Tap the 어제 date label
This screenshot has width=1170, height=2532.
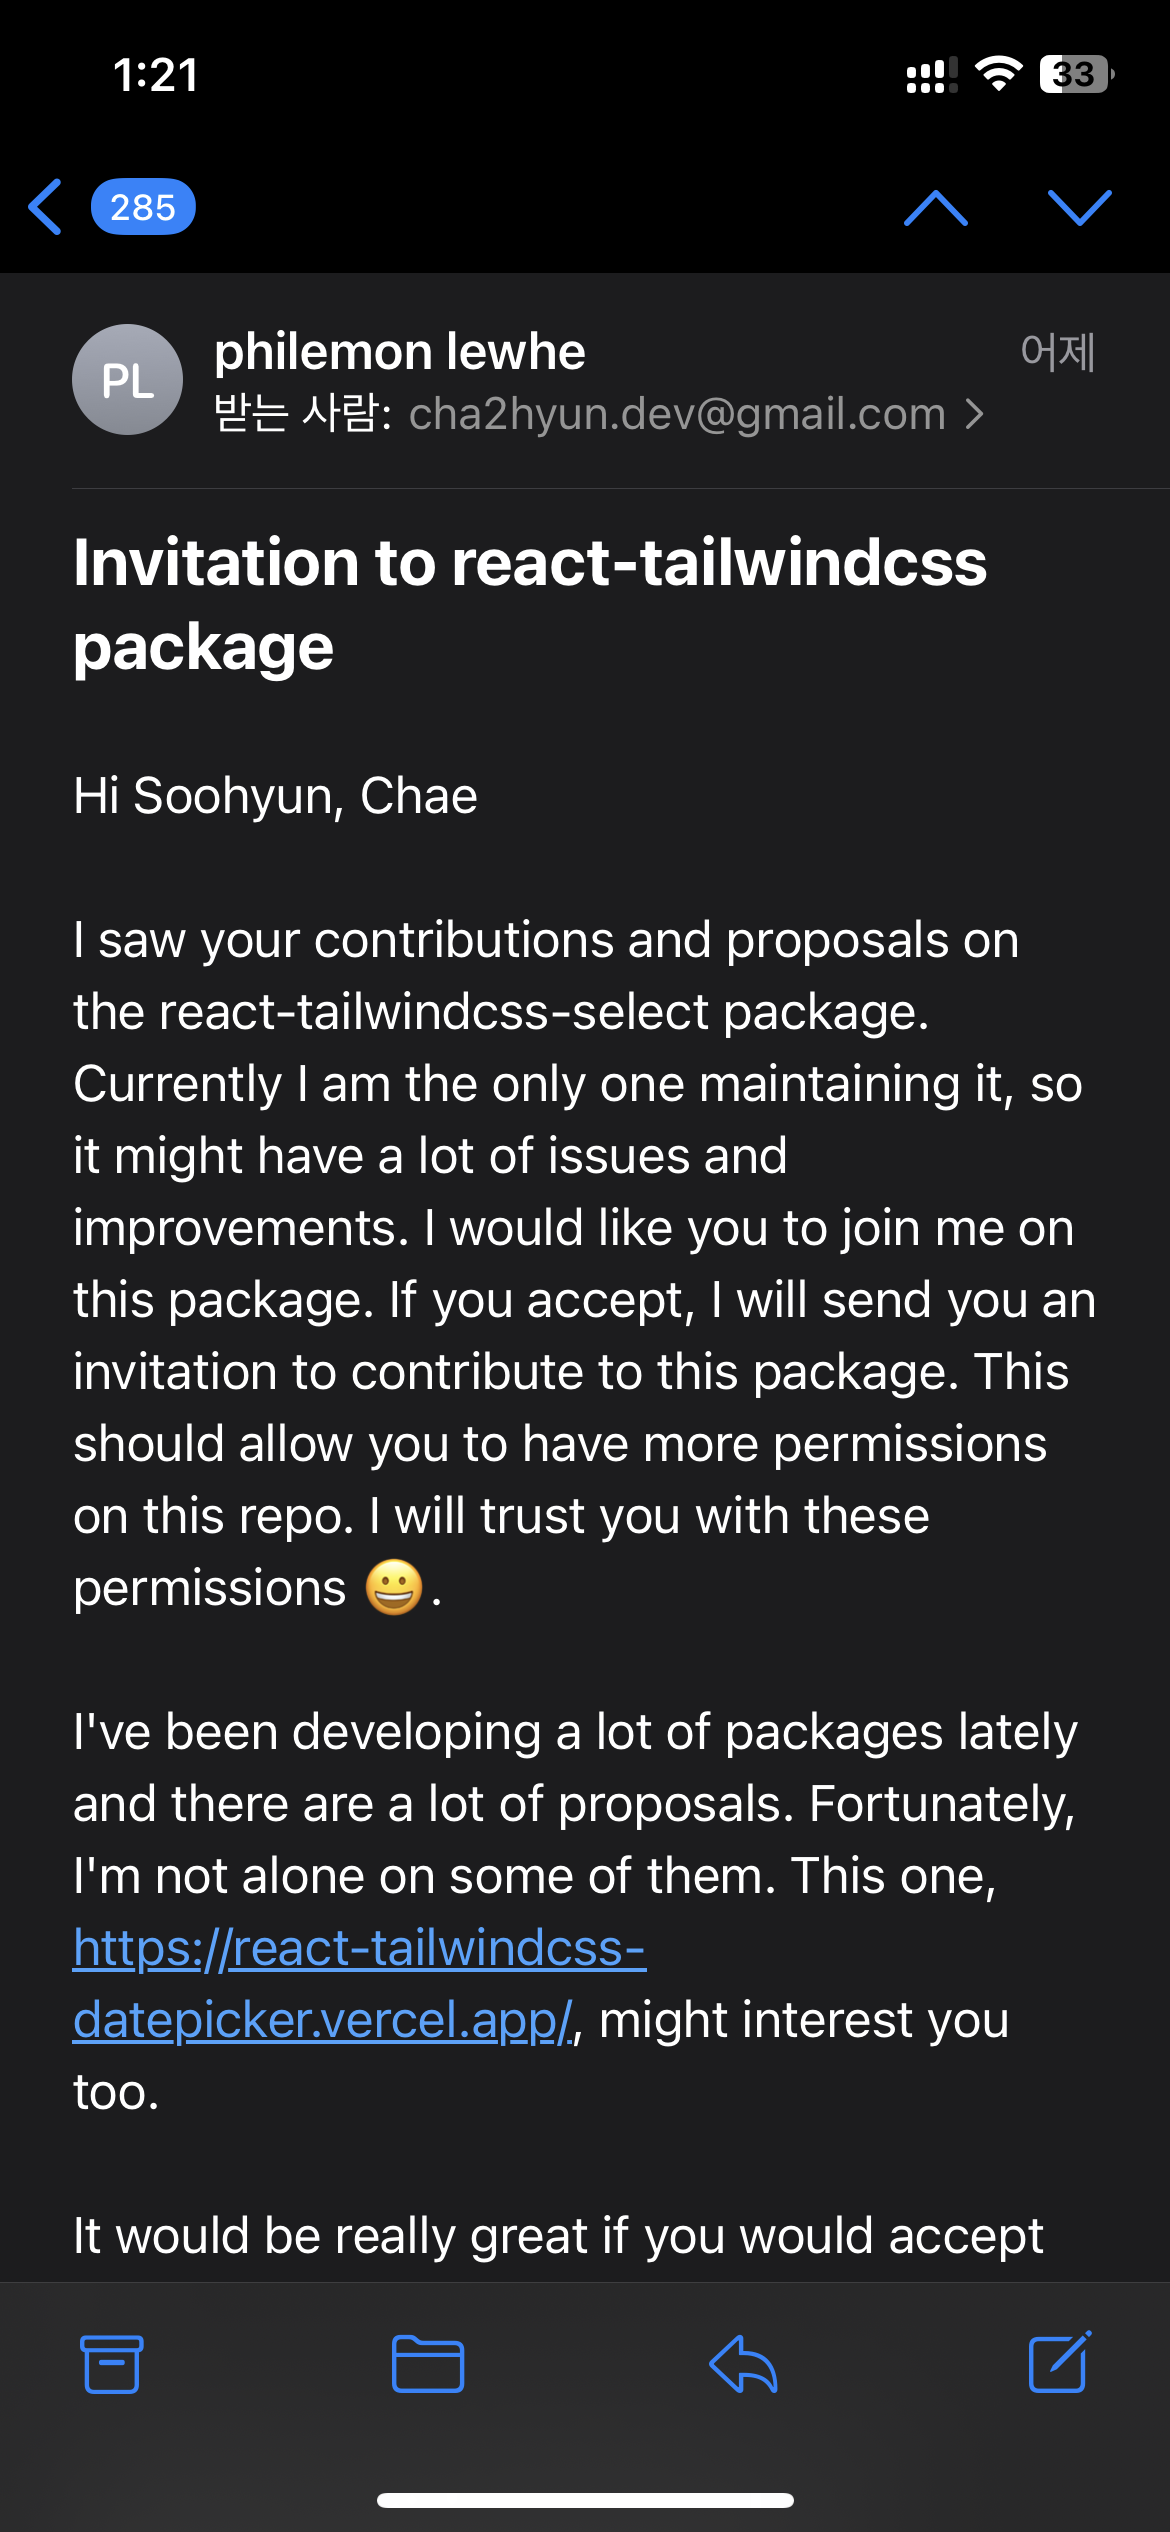(1058, 352)
